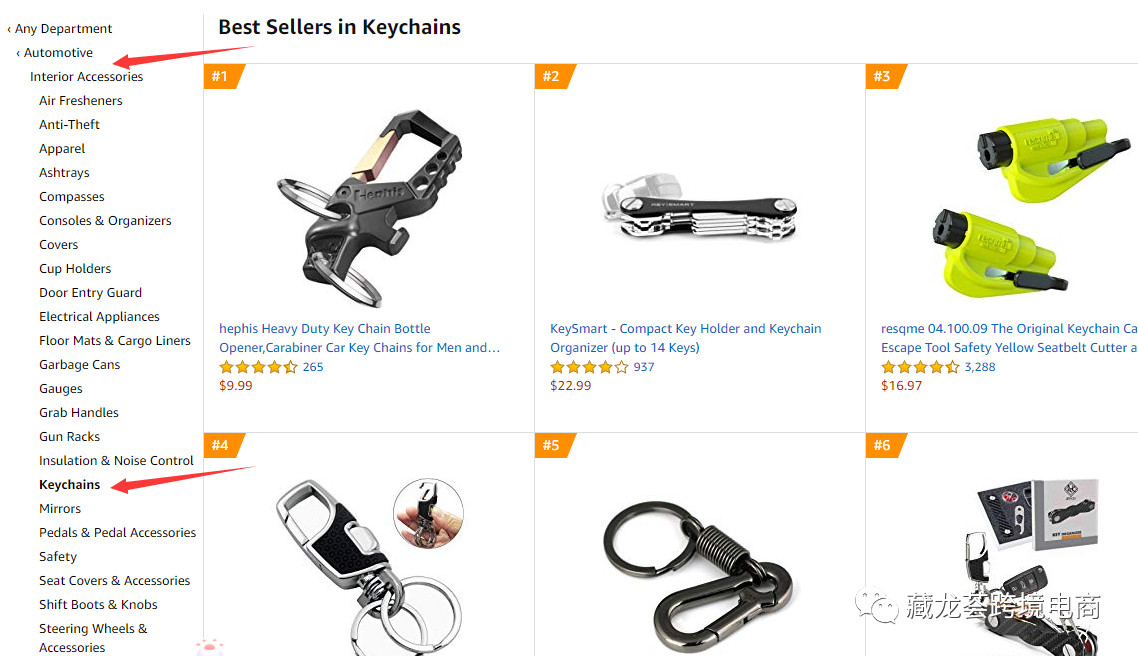Select Interior Accessories category
The image size is (1138, 656).
point(86,77)
